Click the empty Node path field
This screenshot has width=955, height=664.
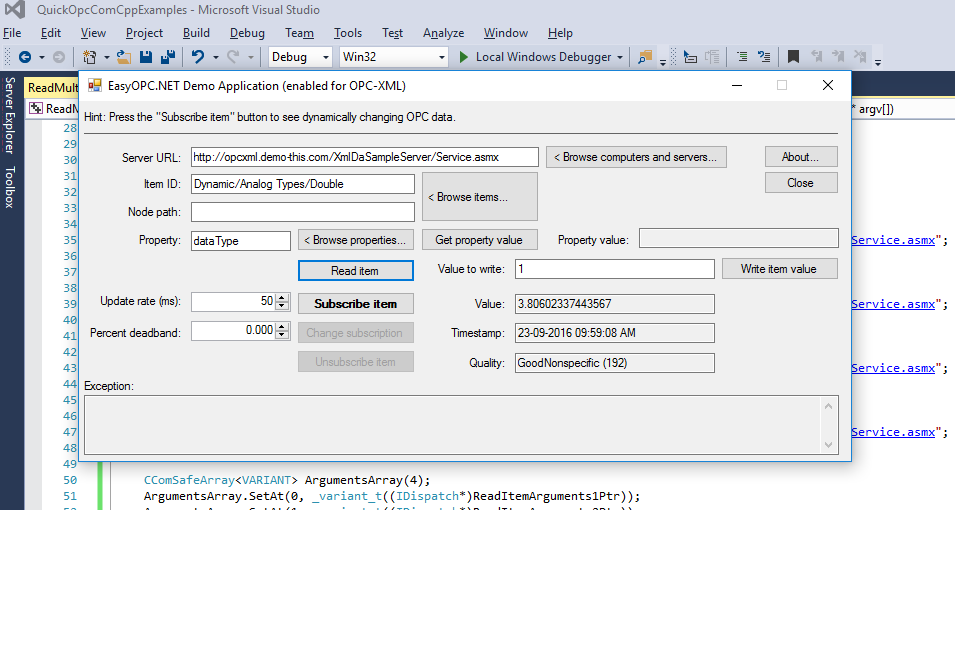point(303,212)
